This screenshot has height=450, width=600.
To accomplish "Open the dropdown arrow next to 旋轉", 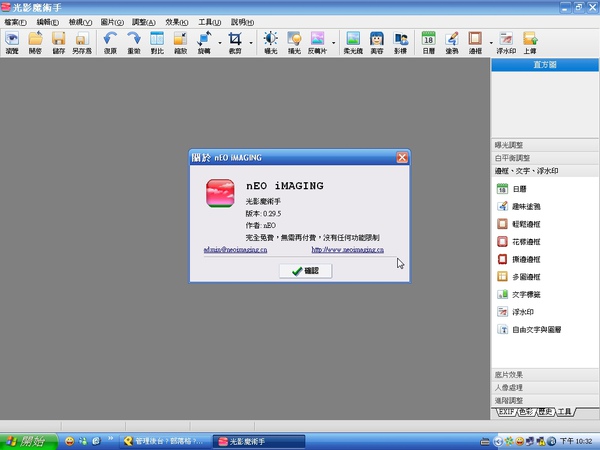I will click(220, 42).
